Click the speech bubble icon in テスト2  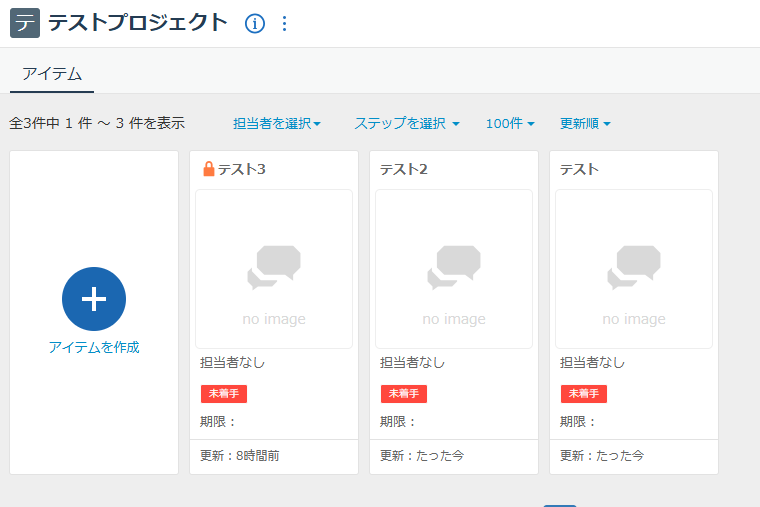tap(454, 267)
